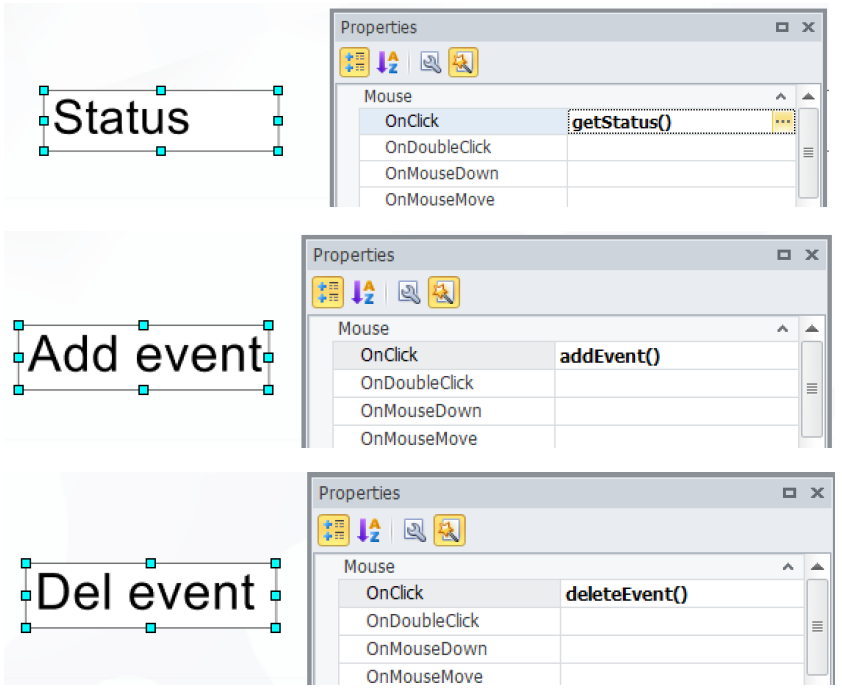Screen dimensions: 842x698
Task: Edit the deleteEvent() OnClick value field
Action: click(x=682, y=594)
